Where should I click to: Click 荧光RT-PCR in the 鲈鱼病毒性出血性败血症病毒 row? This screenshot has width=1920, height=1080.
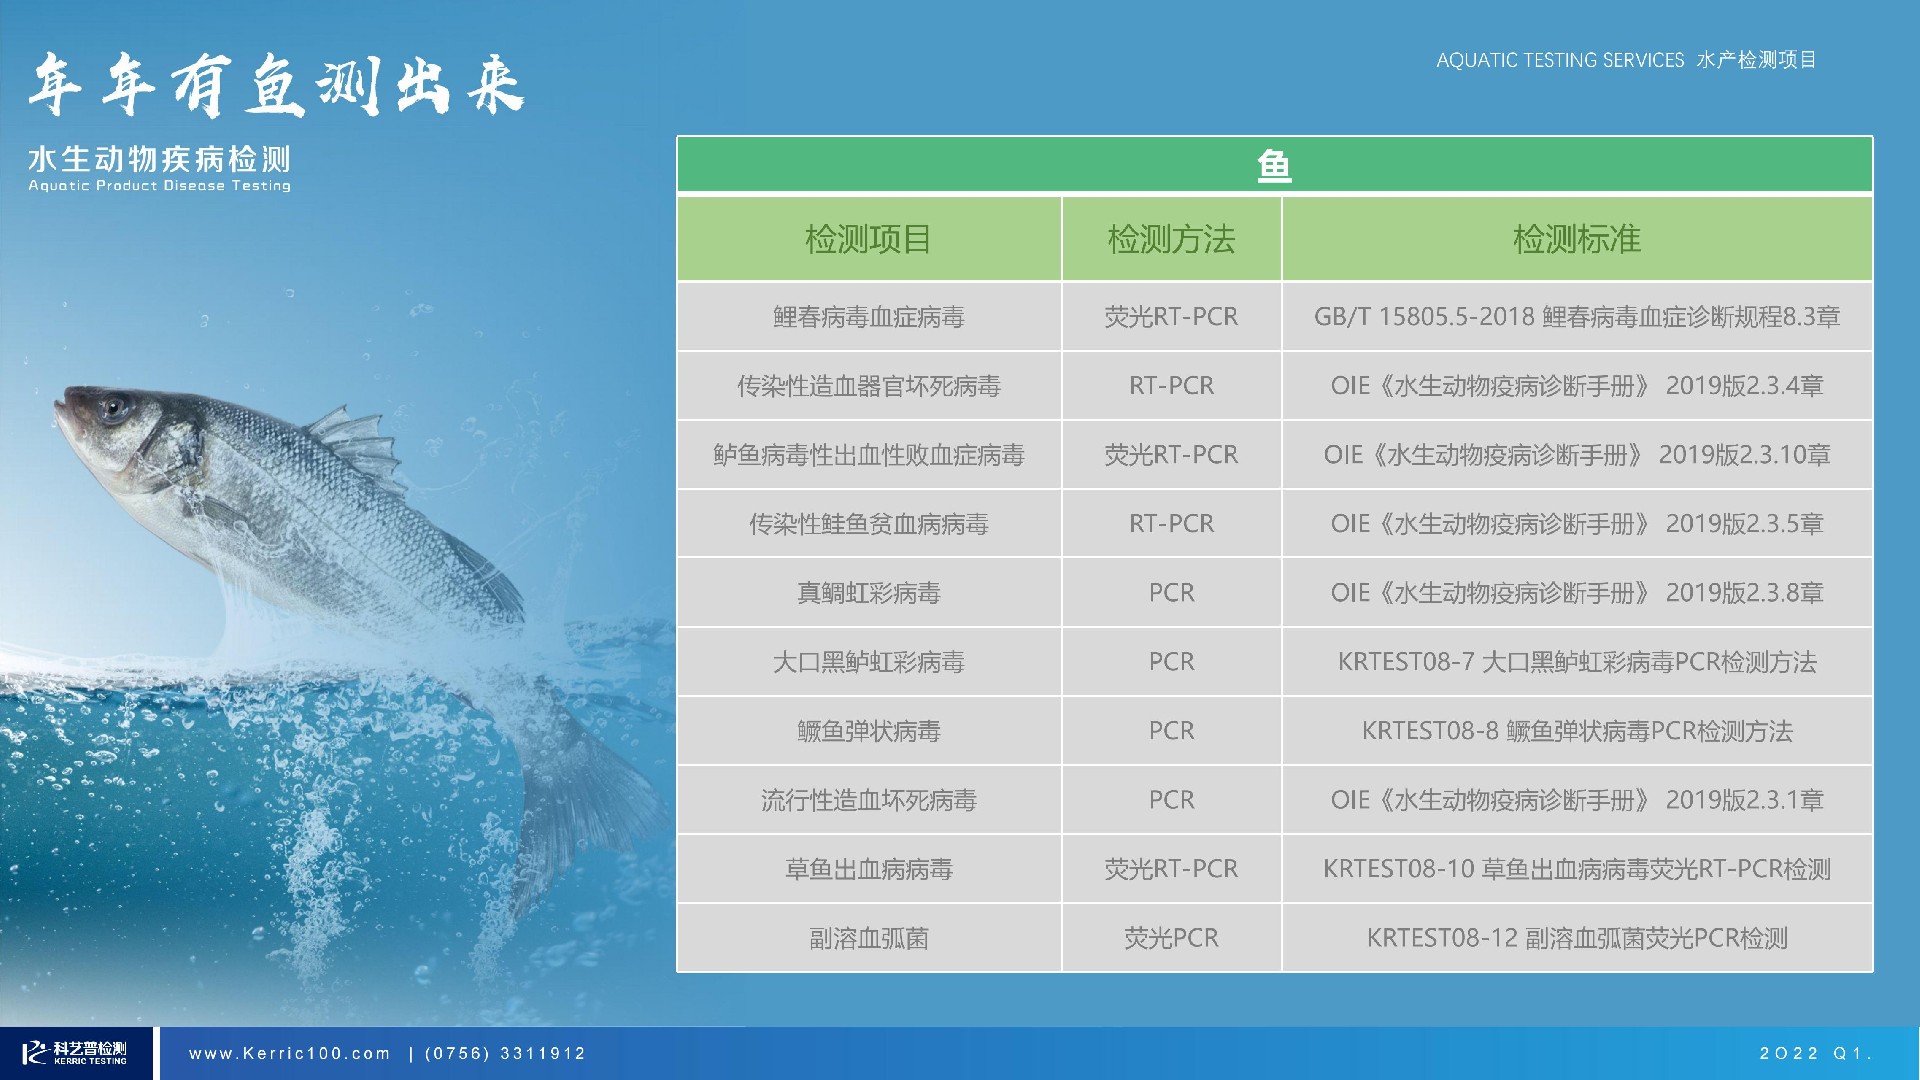(x=1171, y=455)
